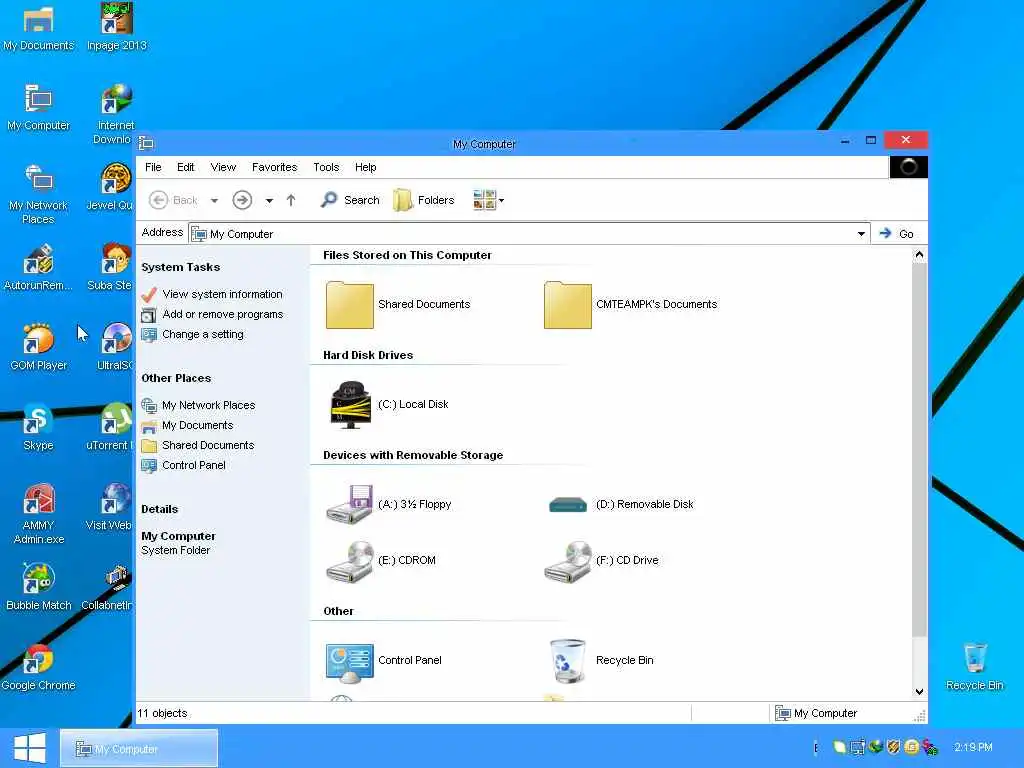Collapse the Other Places section header
The height and width of the screenshot is (768, 1024).
coord(176,378)
